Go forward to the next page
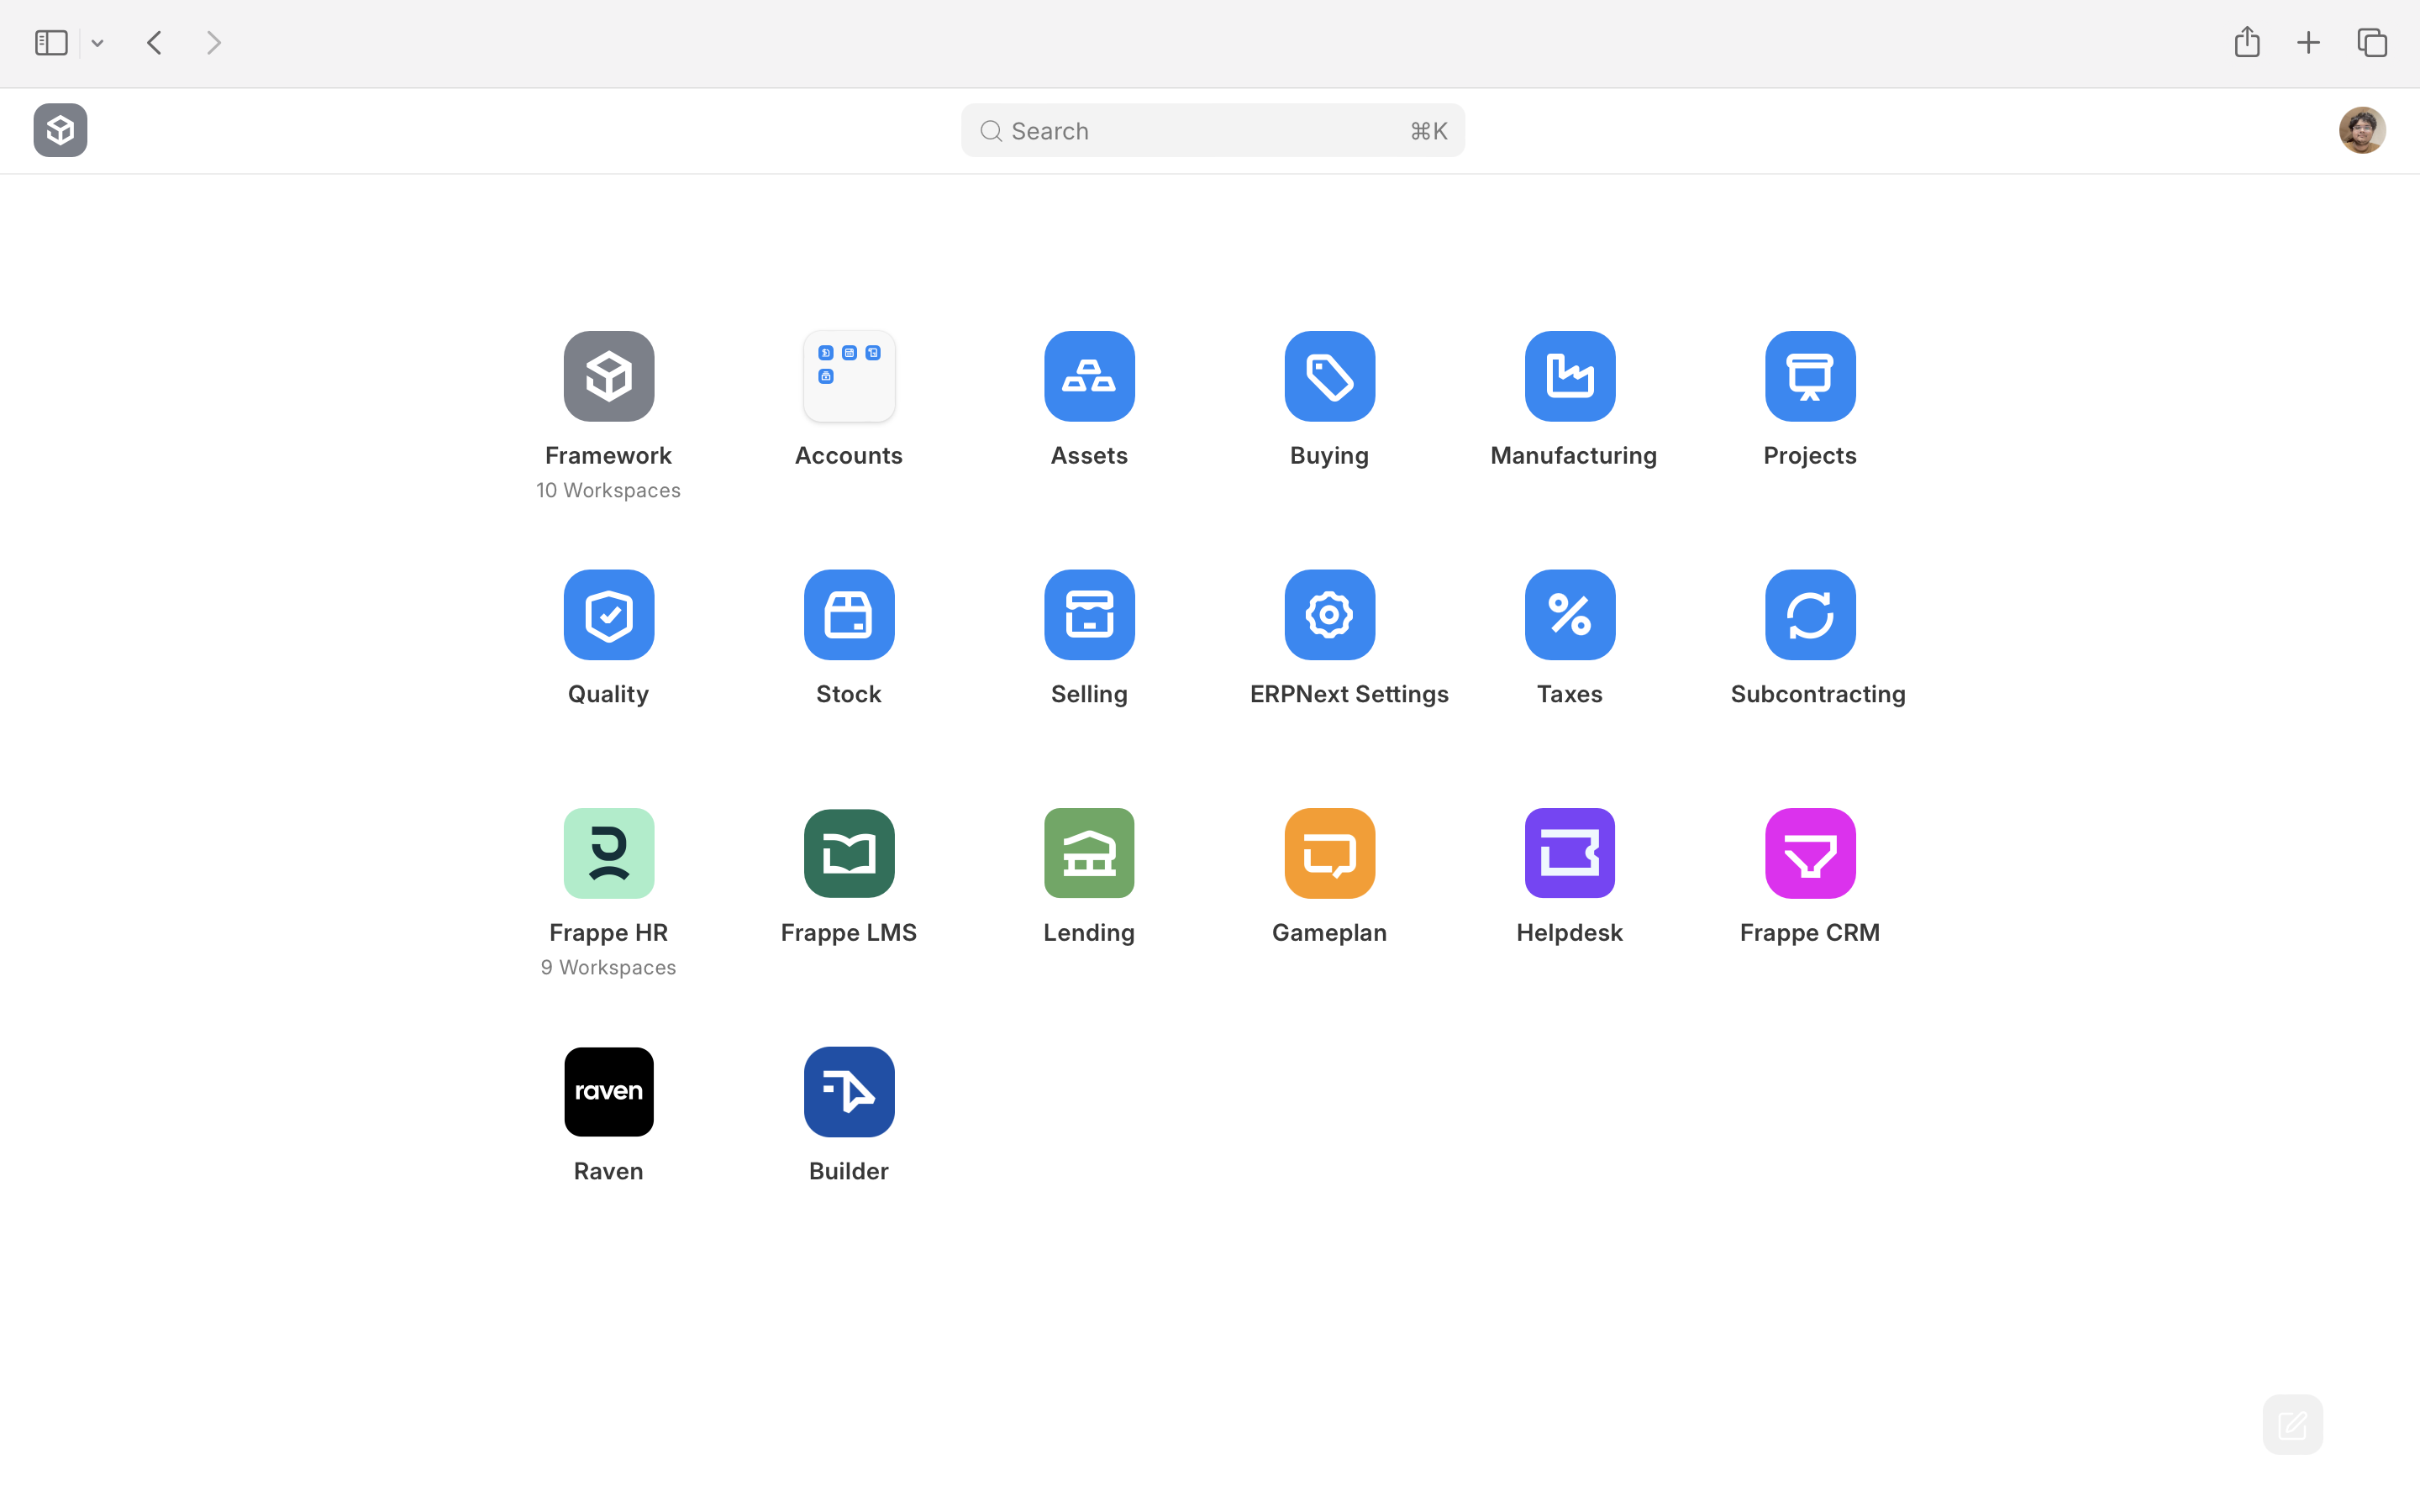The image size is (2420, 1512). pos(213,43)
